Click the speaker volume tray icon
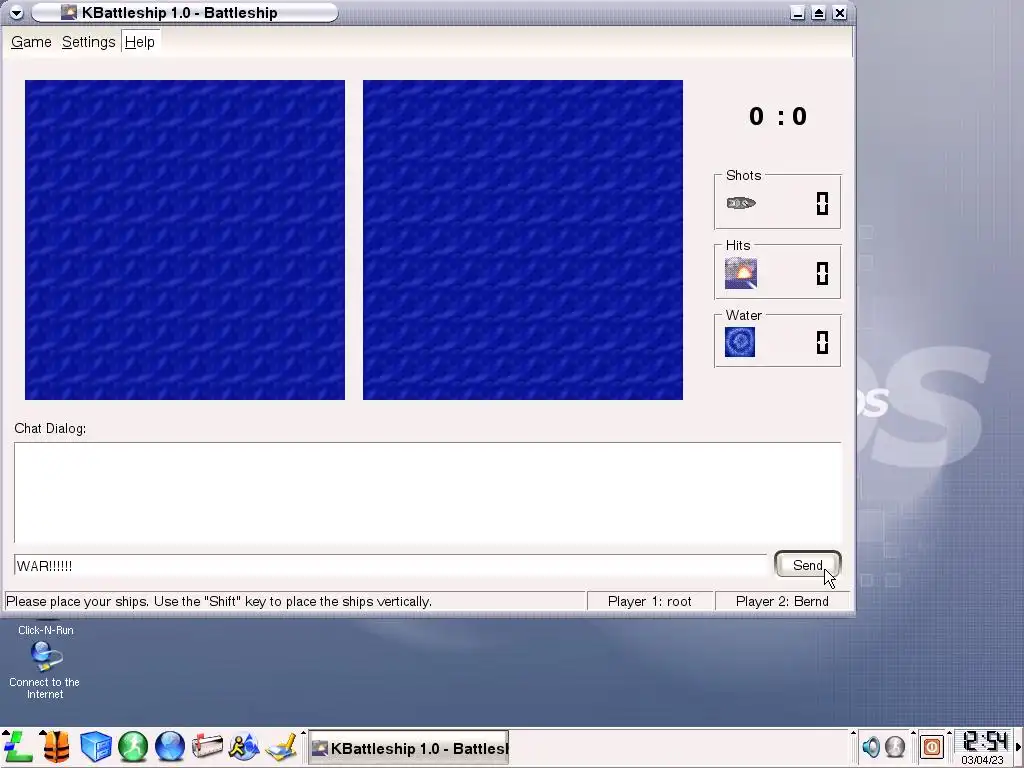Screen dimensions: 1024x768 pos(870,746)
